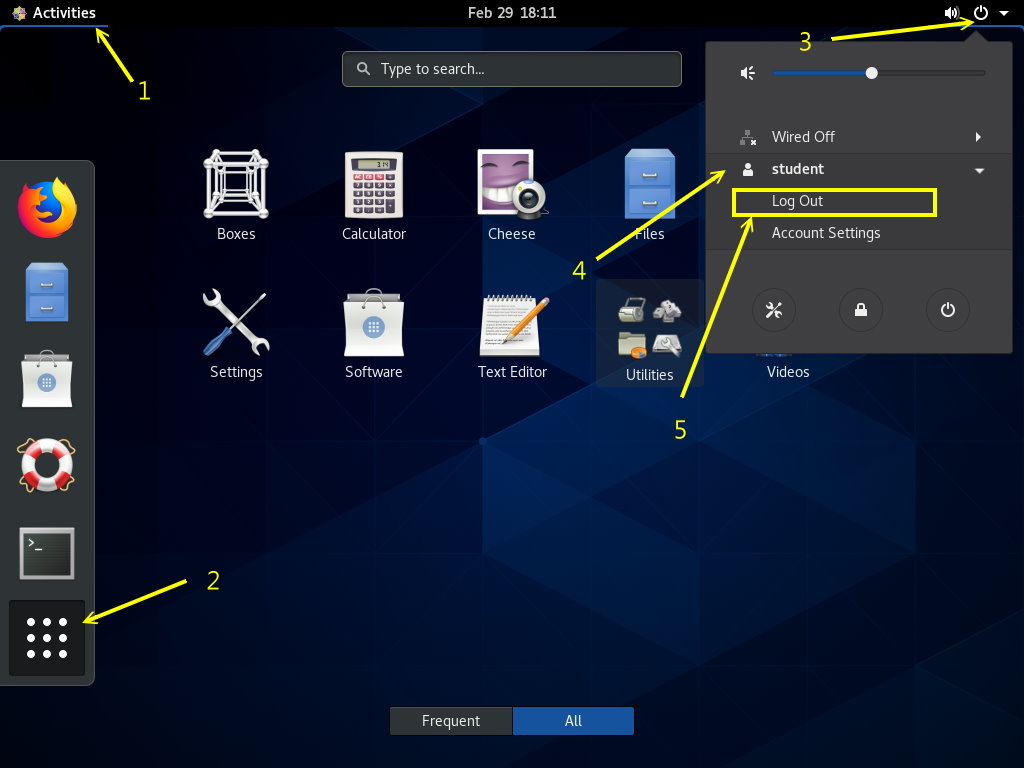Click the Show Applications grid button
This screenshot has height=768, width=1024.
tap(47, 638)
